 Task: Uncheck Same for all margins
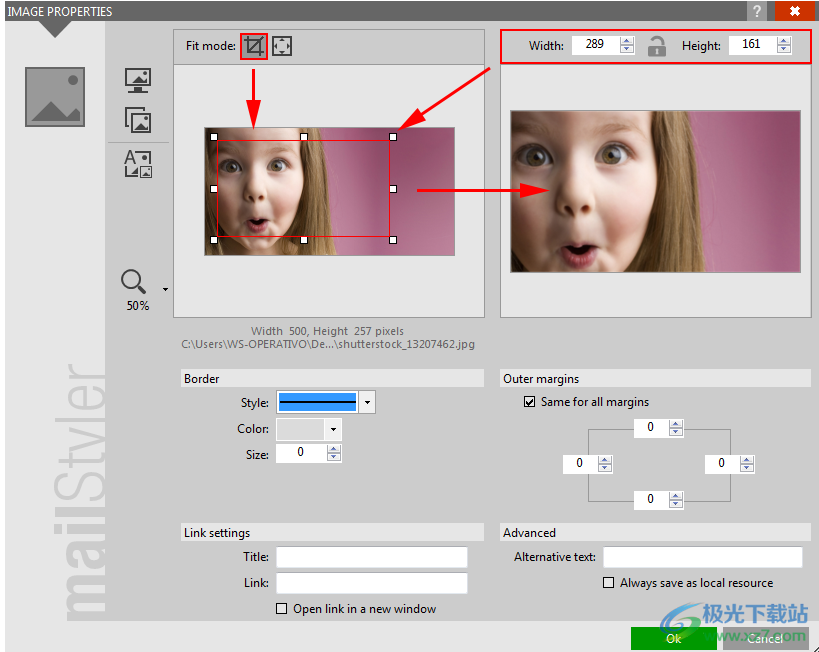pos(529,402)
